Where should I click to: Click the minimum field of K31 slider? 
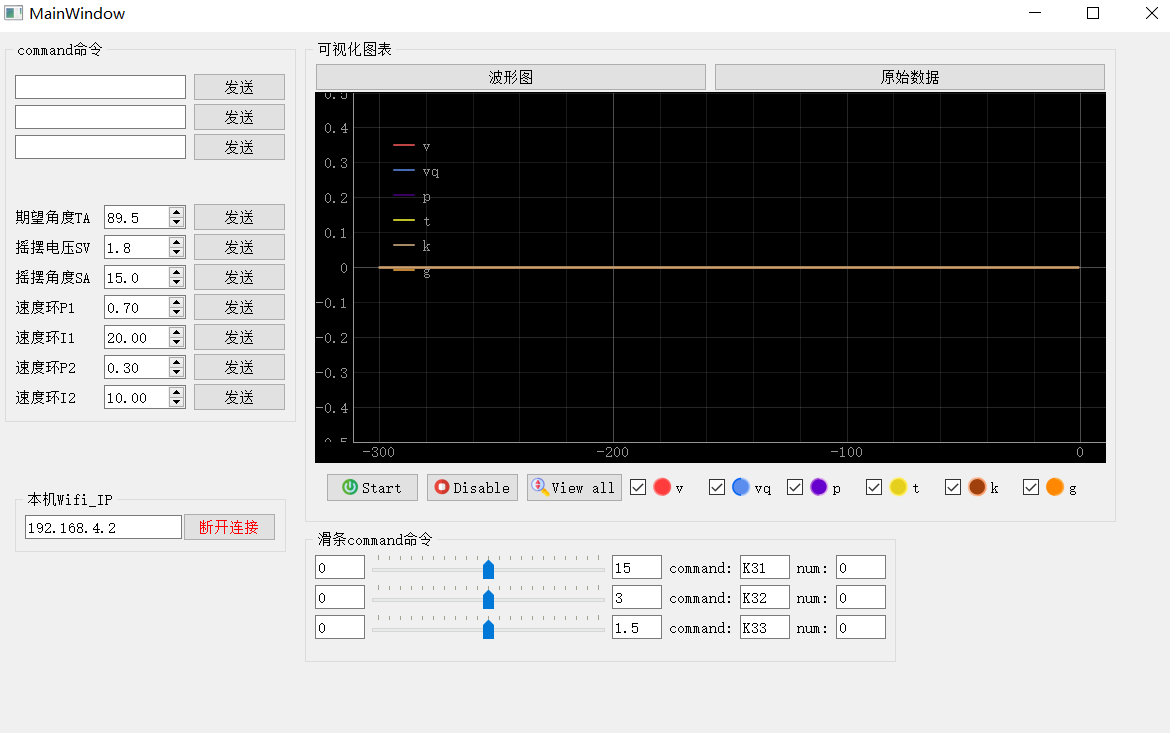point(340,567)
